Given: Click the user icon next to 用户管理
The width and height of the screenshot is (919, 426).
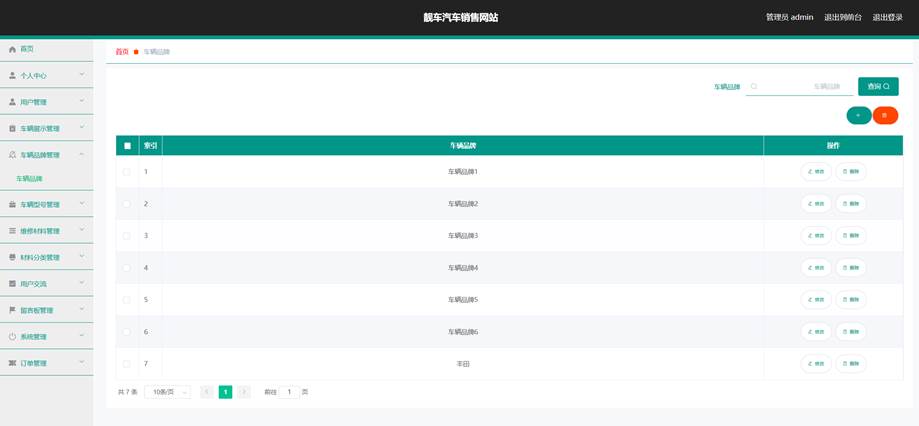Looking at the screenshot, I should (12, 102).
